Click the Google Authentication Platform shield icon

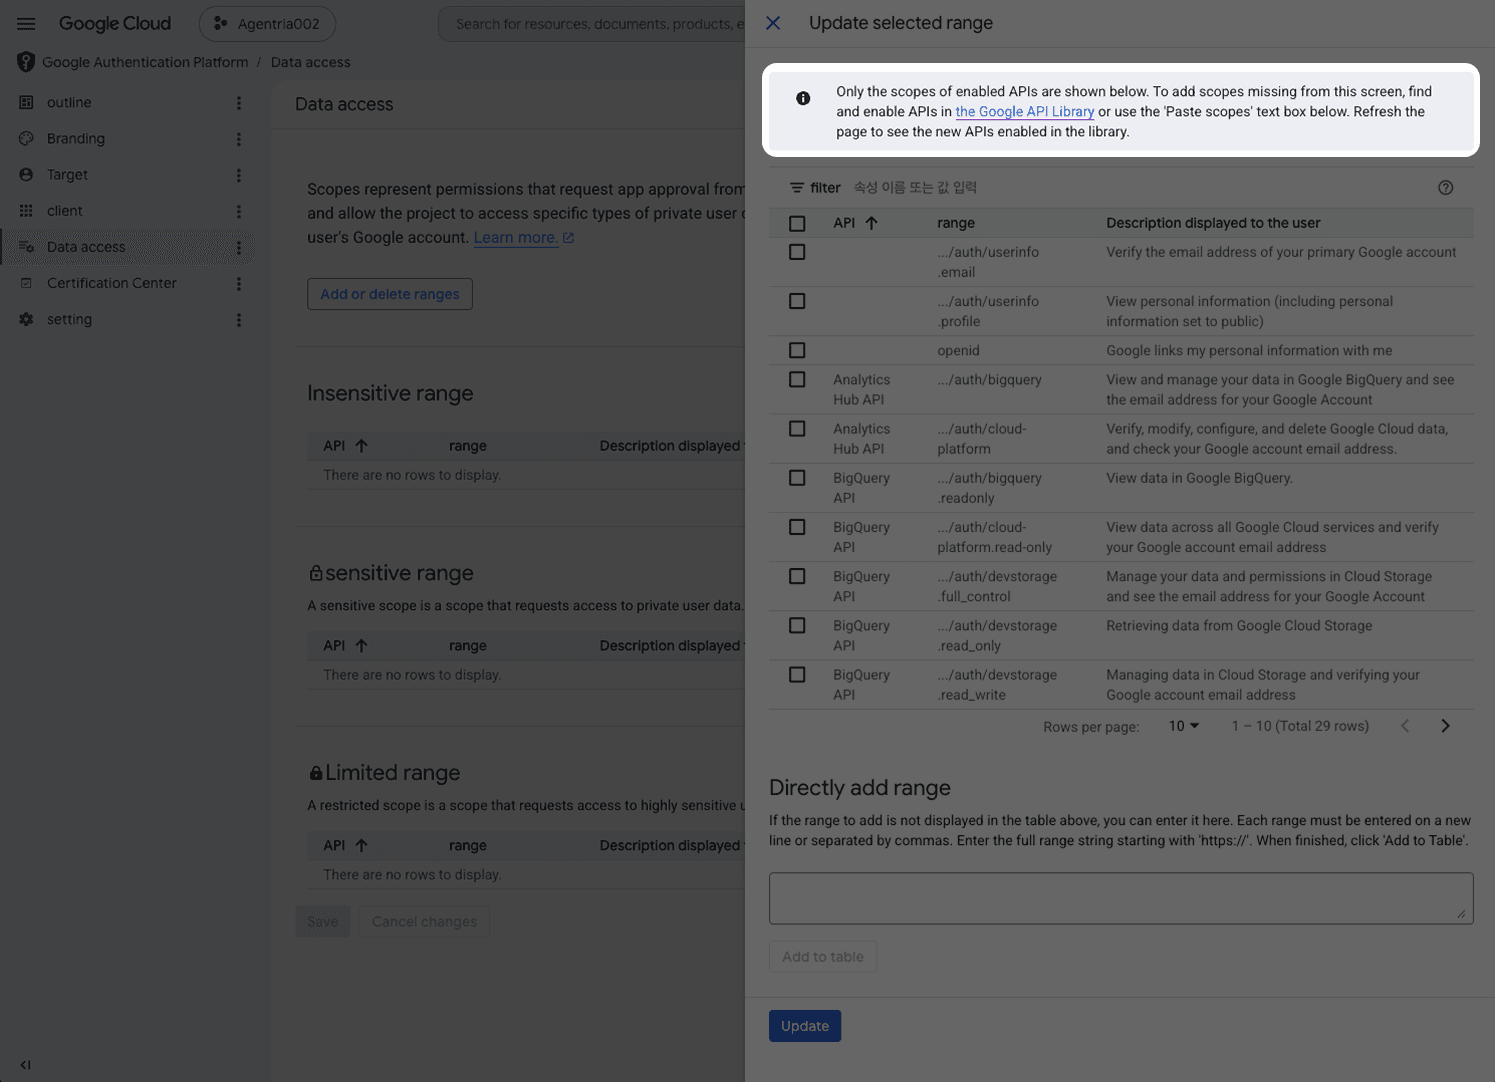[26, 62]
